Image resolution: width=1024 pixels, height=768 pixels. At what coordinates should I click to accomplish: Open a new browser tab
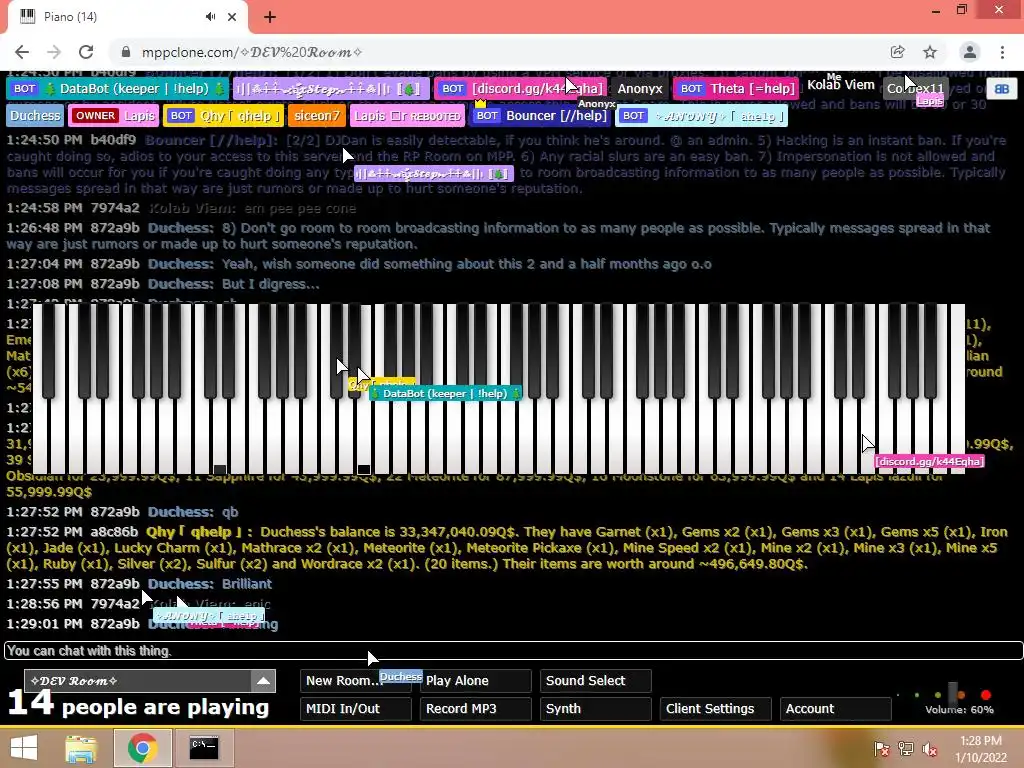click(270, 17)
